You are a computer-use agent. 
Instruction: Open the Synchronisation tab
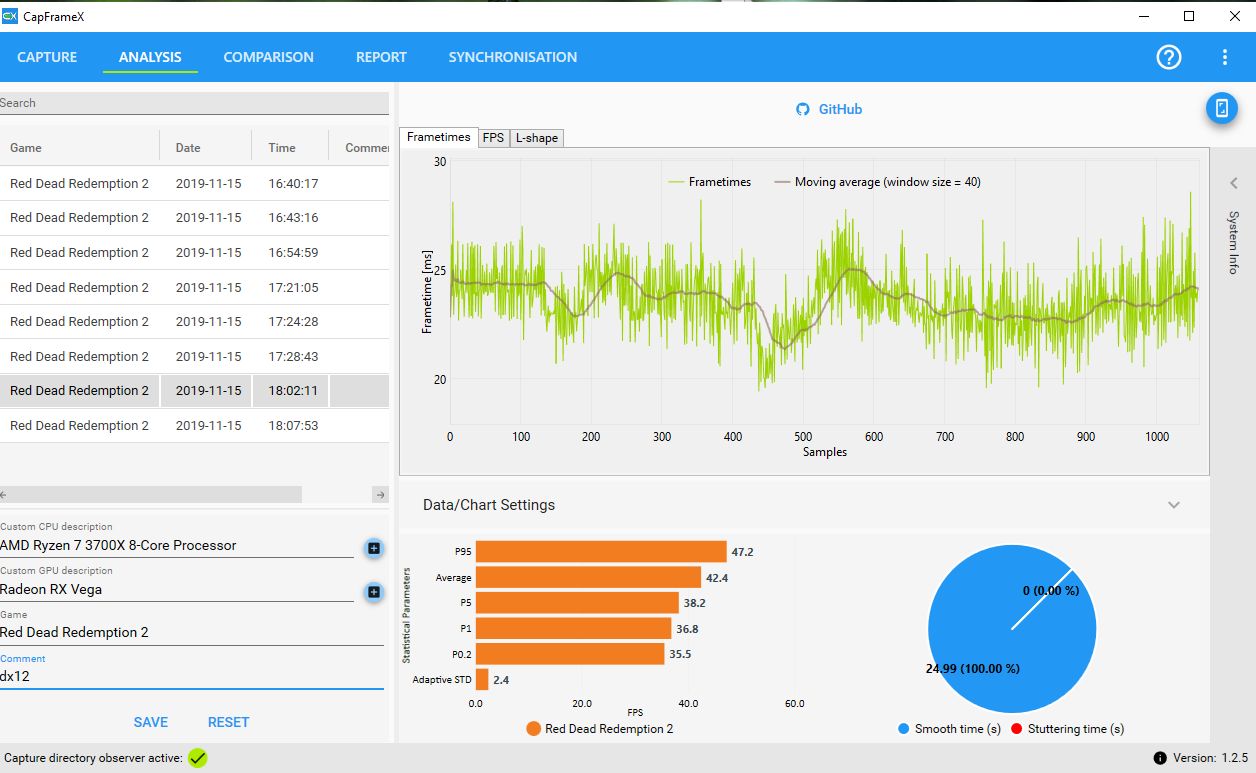513,57
